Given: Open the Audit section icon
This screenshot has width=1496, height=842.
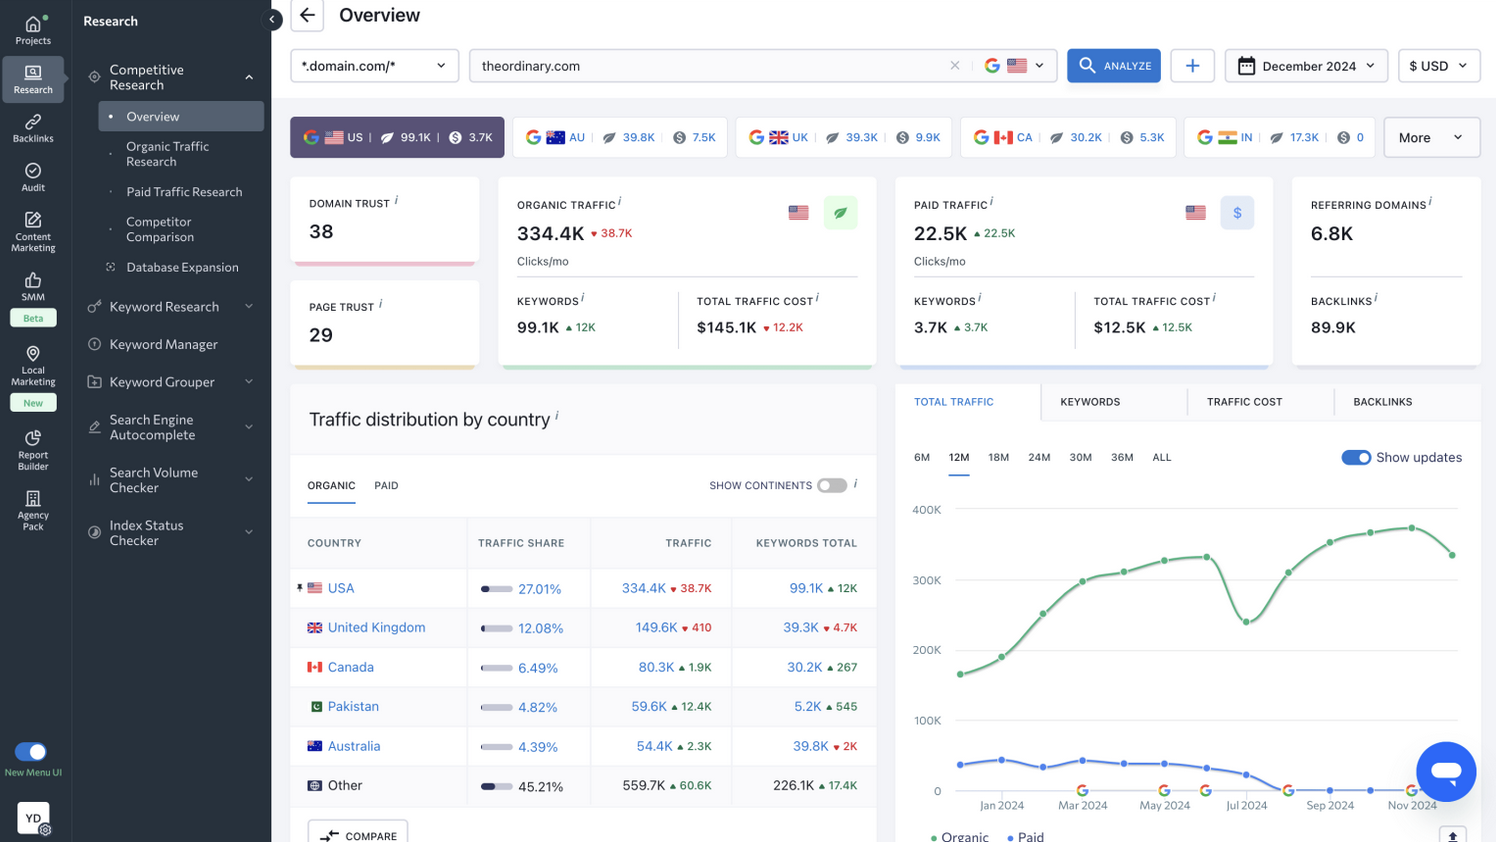Looking at the screenshot, I should click(33, 177).
